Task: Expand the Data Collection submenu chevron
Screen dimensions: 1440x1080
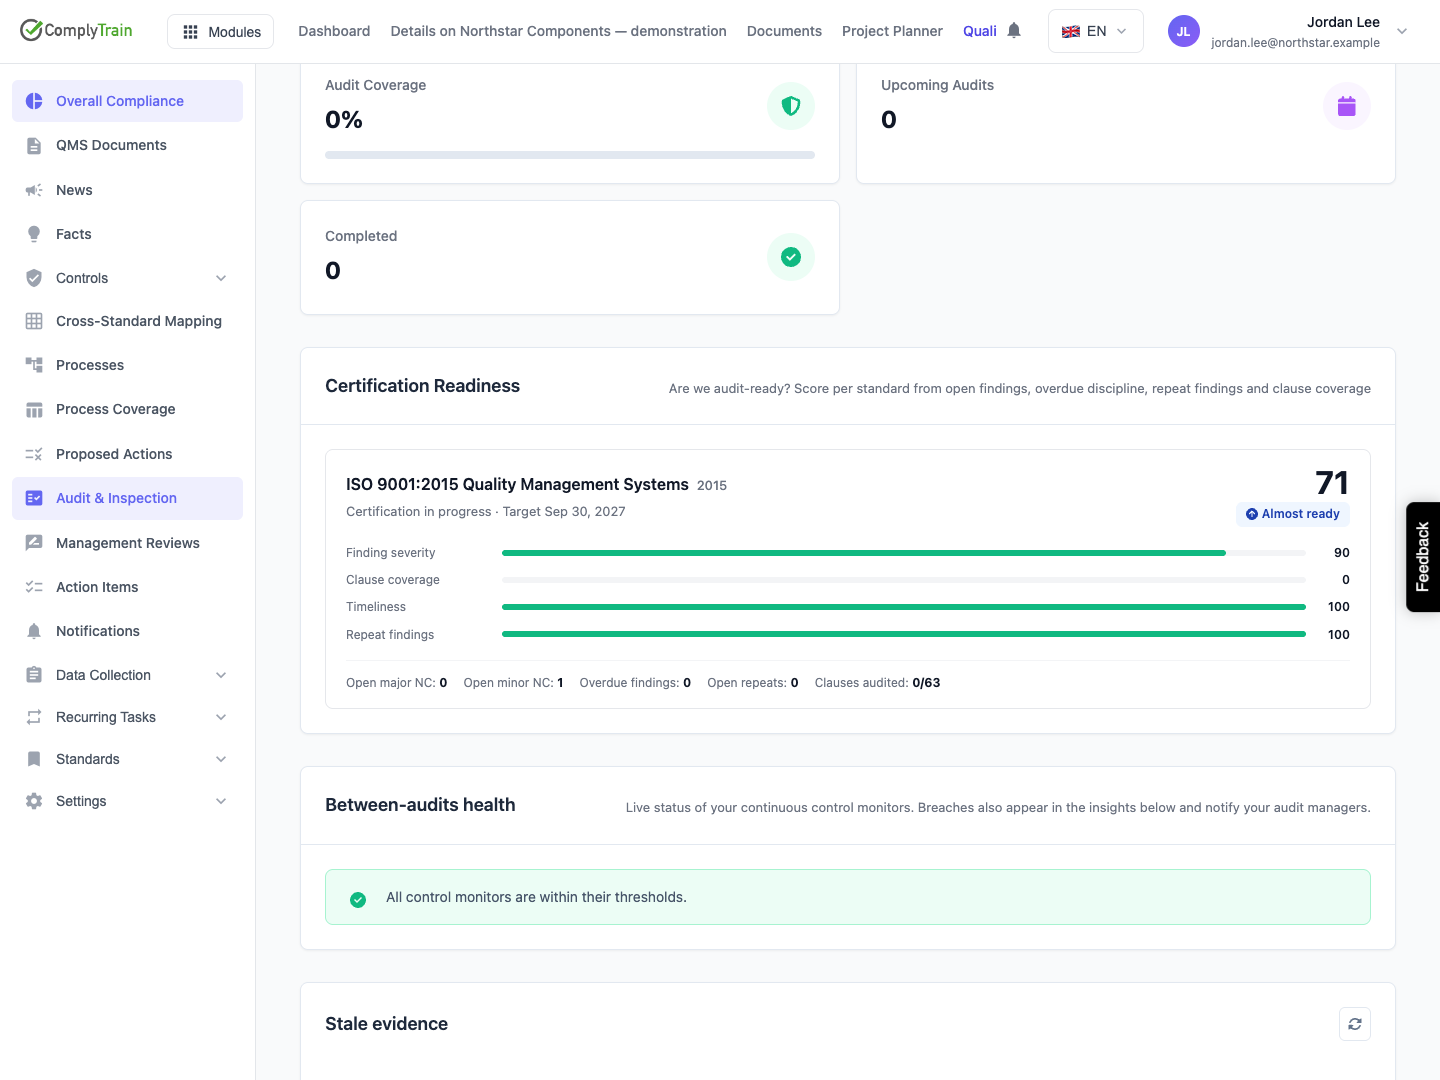Action: pos(221,675)
